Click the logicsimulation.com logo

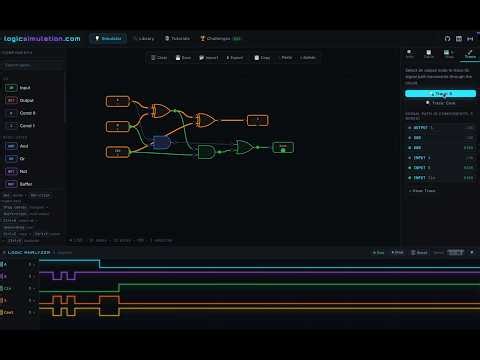point(42,39)
